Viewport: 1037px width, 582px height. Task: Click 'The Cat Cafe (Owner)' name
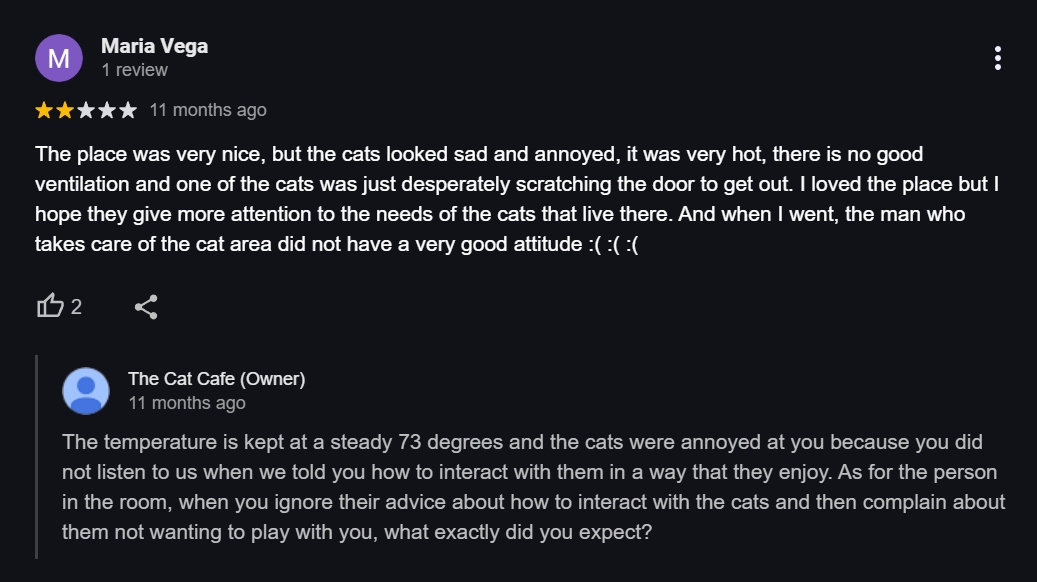[216, 379]
